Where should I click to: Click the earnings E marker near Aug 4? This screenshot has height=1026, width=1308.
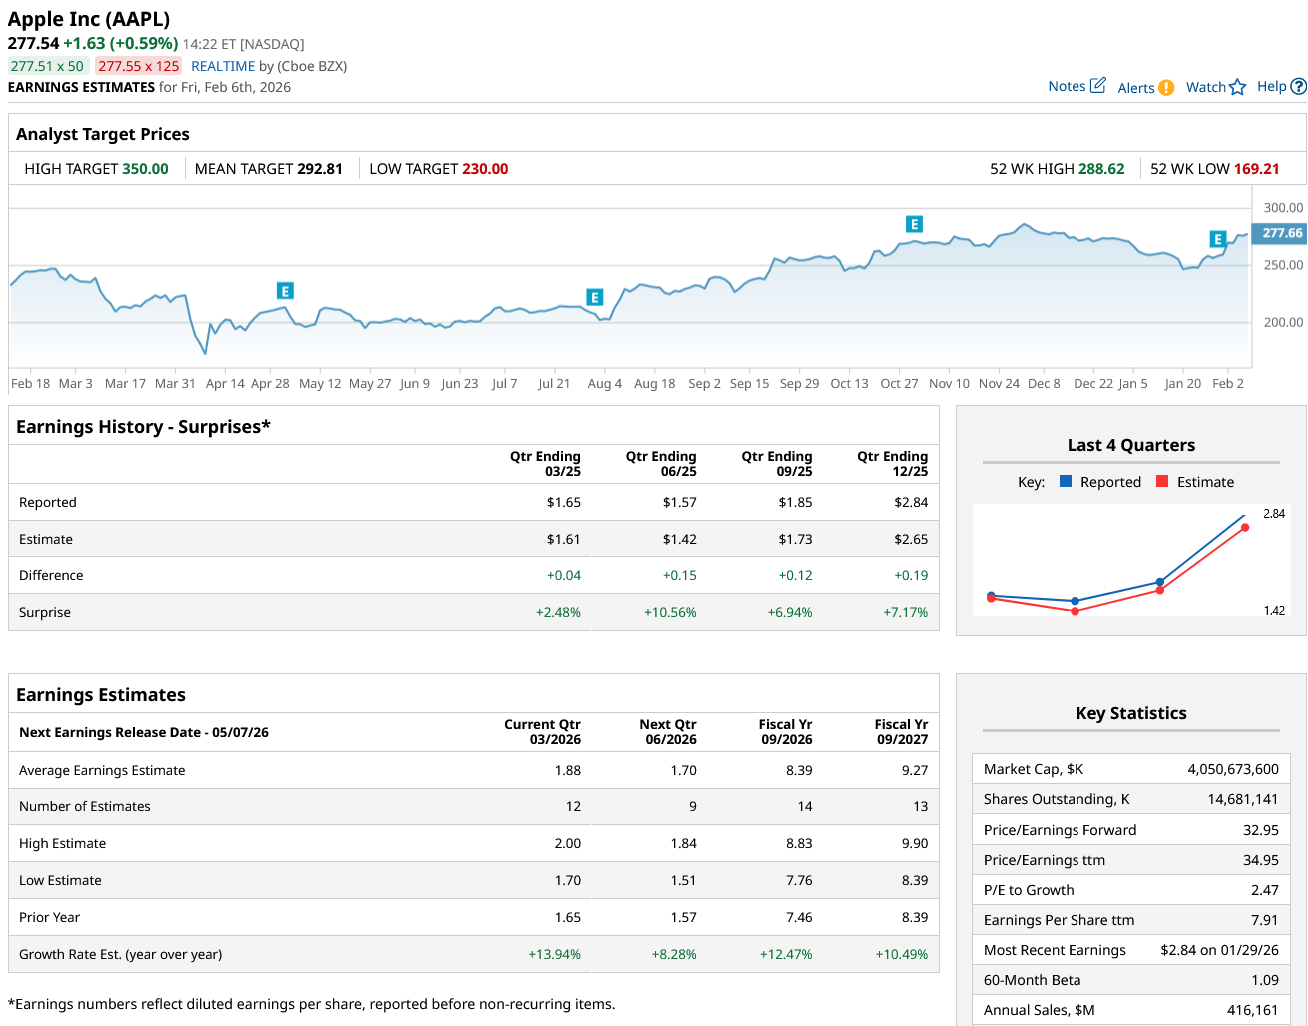coord(595,297)
